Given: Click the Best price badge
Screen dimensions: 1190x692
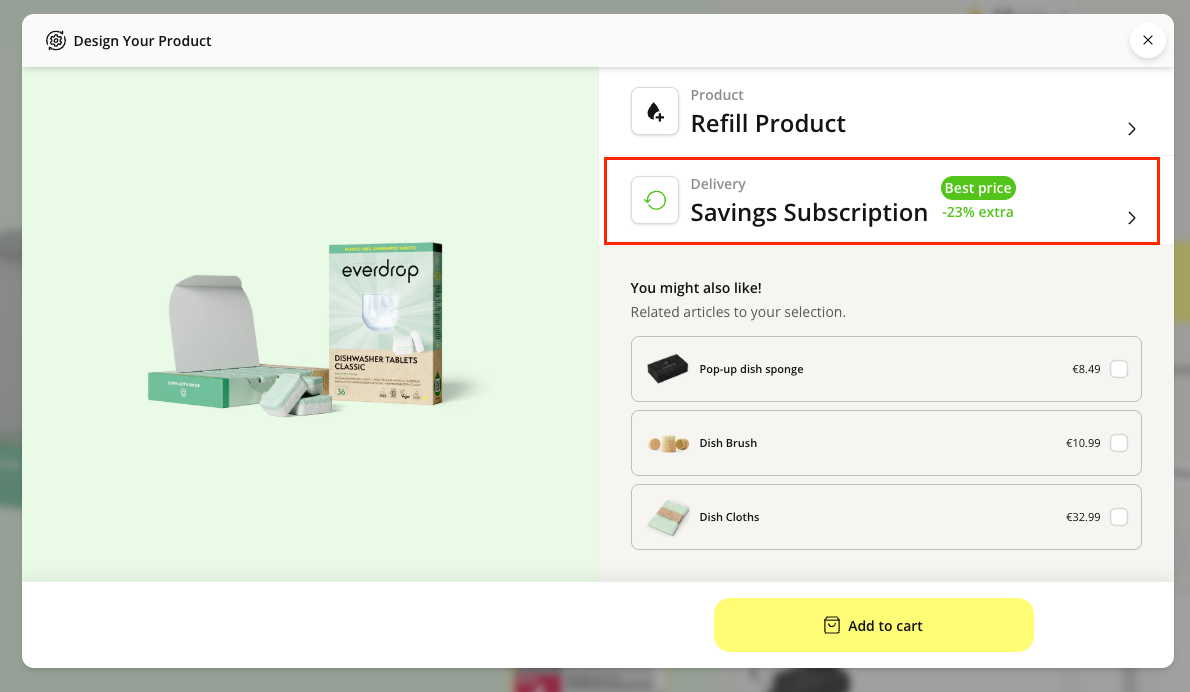Looking at the screenshot, I should [978, 188].
